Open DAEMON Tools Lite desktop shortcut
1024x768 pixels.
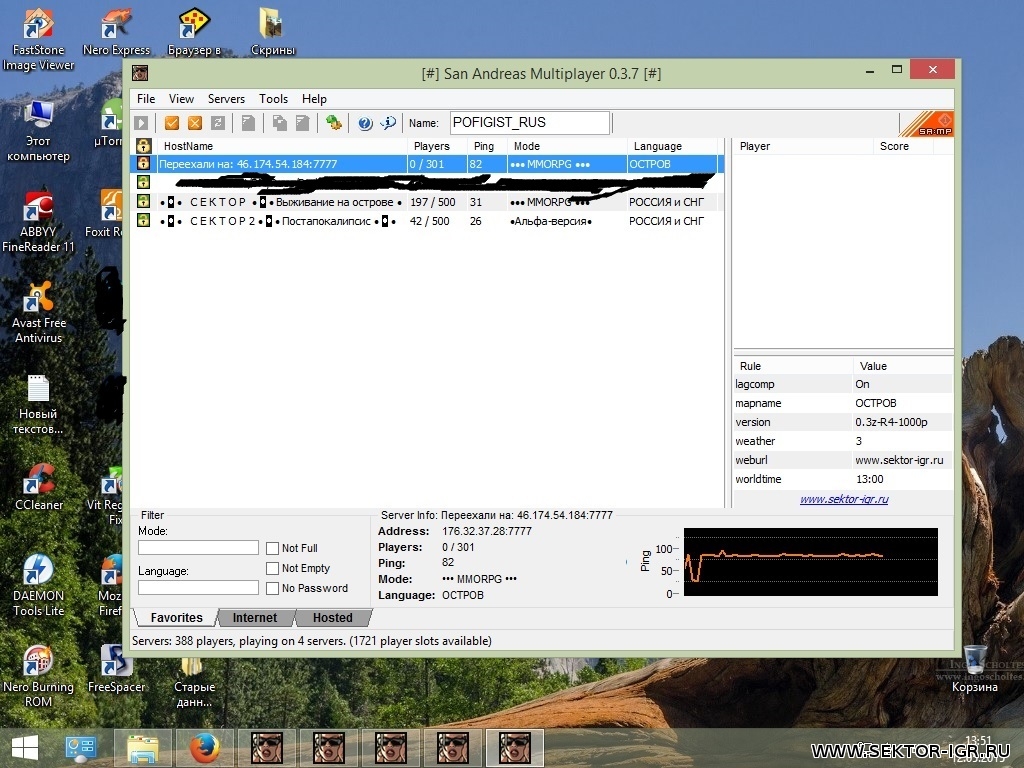[38, 585]
